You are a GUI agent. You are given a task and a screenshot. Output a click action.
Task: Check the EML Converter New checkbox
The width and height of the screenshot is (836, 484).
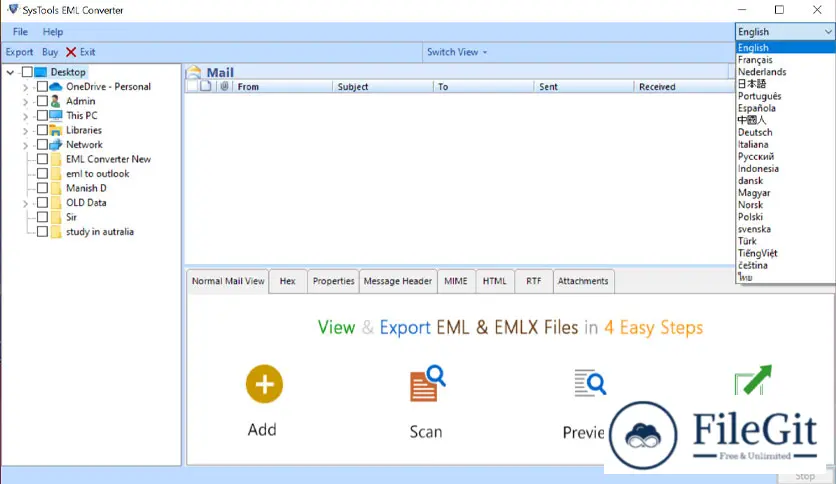click(x=42, y=159)
